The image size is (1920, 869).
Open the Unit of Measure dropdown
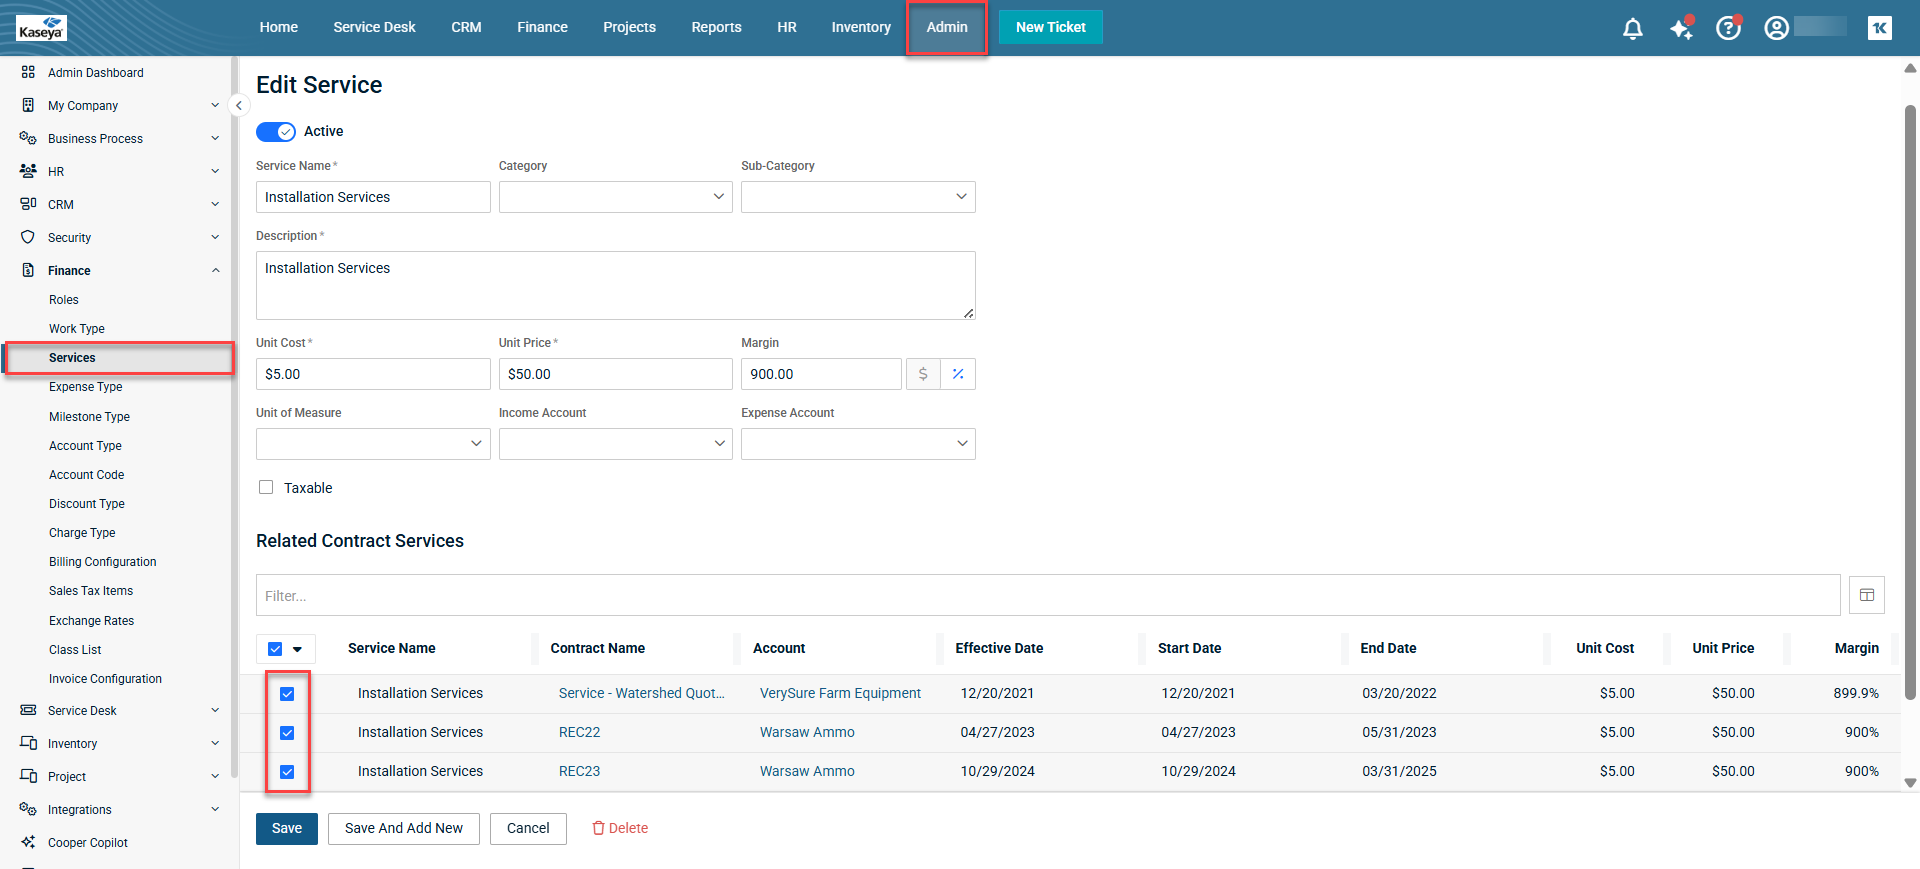click(372, 444)
